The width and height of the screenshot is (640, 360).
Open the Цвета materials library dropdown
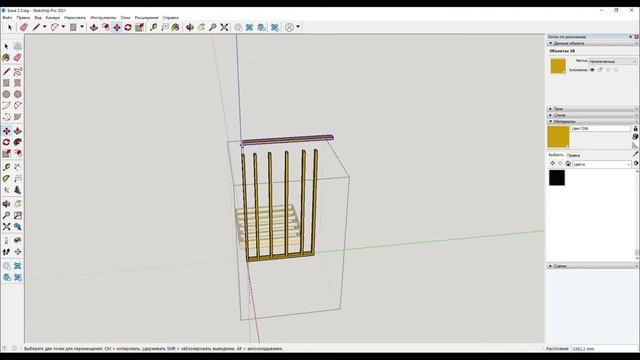coord(602,164)
